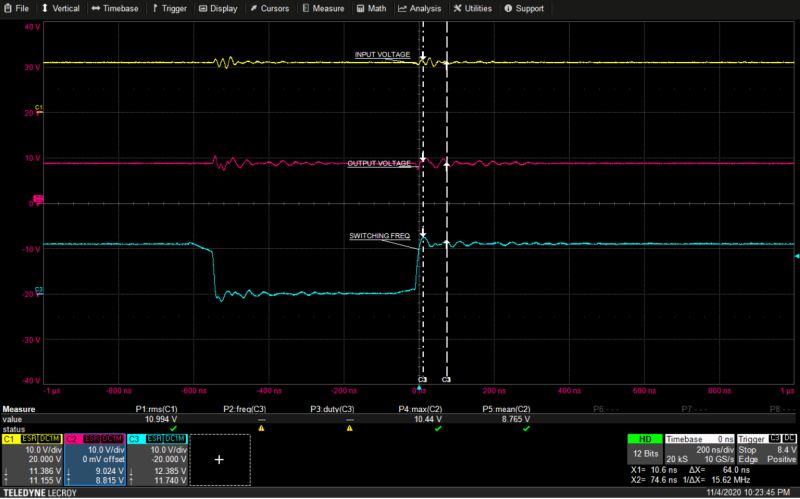Open the Math menu
This screenshot has height=499, width=800.
tap(371, 8)
